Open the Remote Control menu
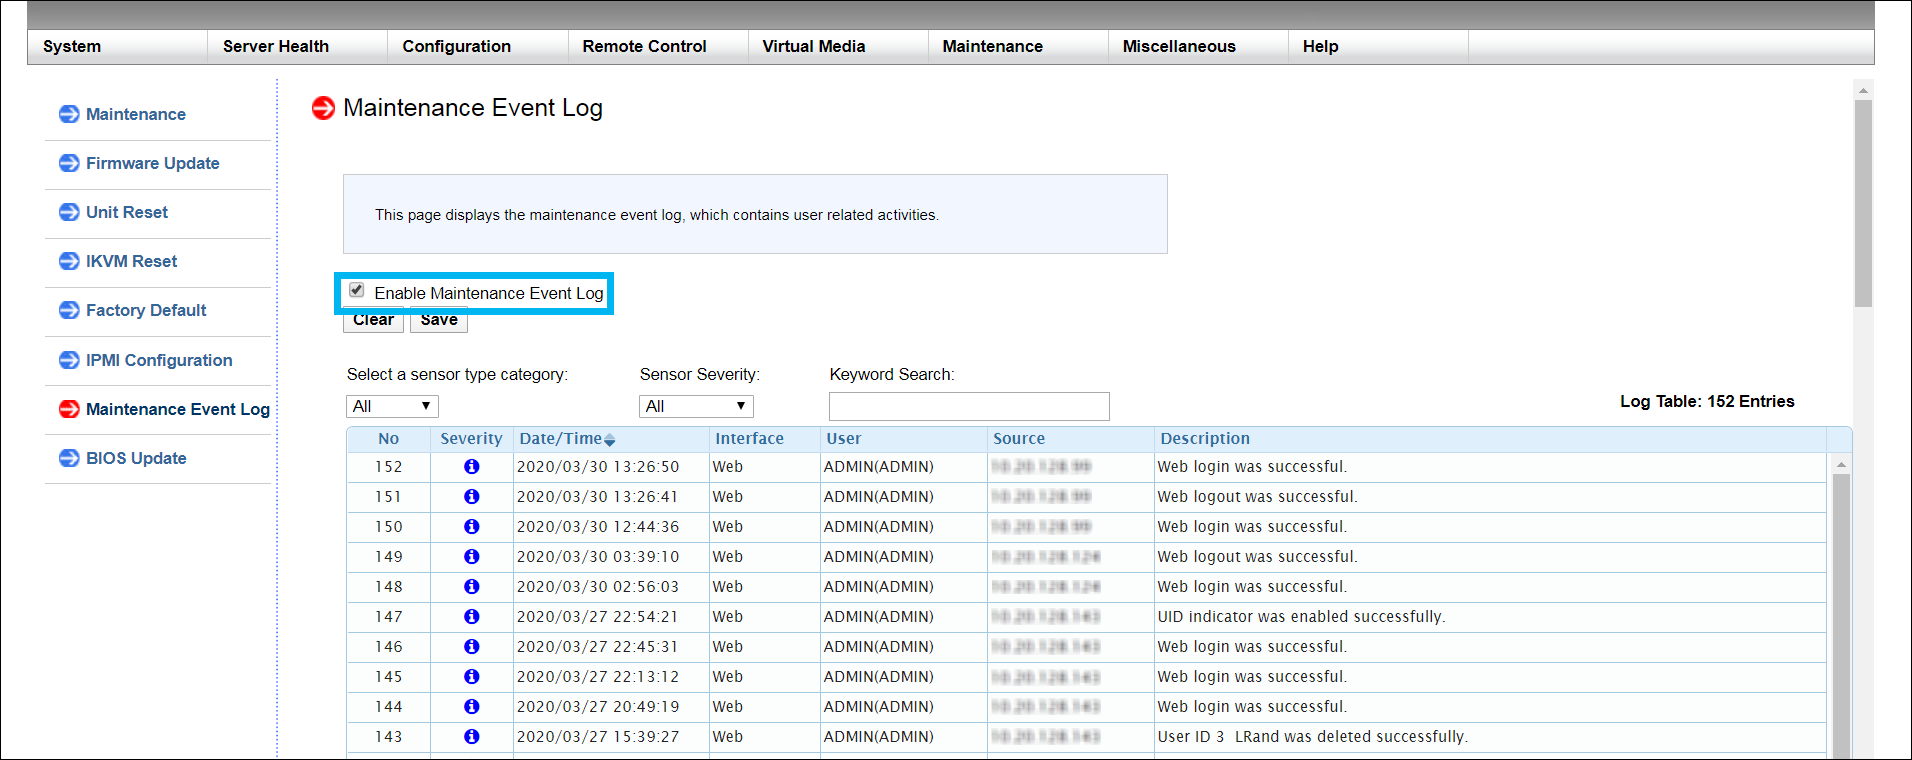Screen dimensions: 1912x760 pos(644,46)
